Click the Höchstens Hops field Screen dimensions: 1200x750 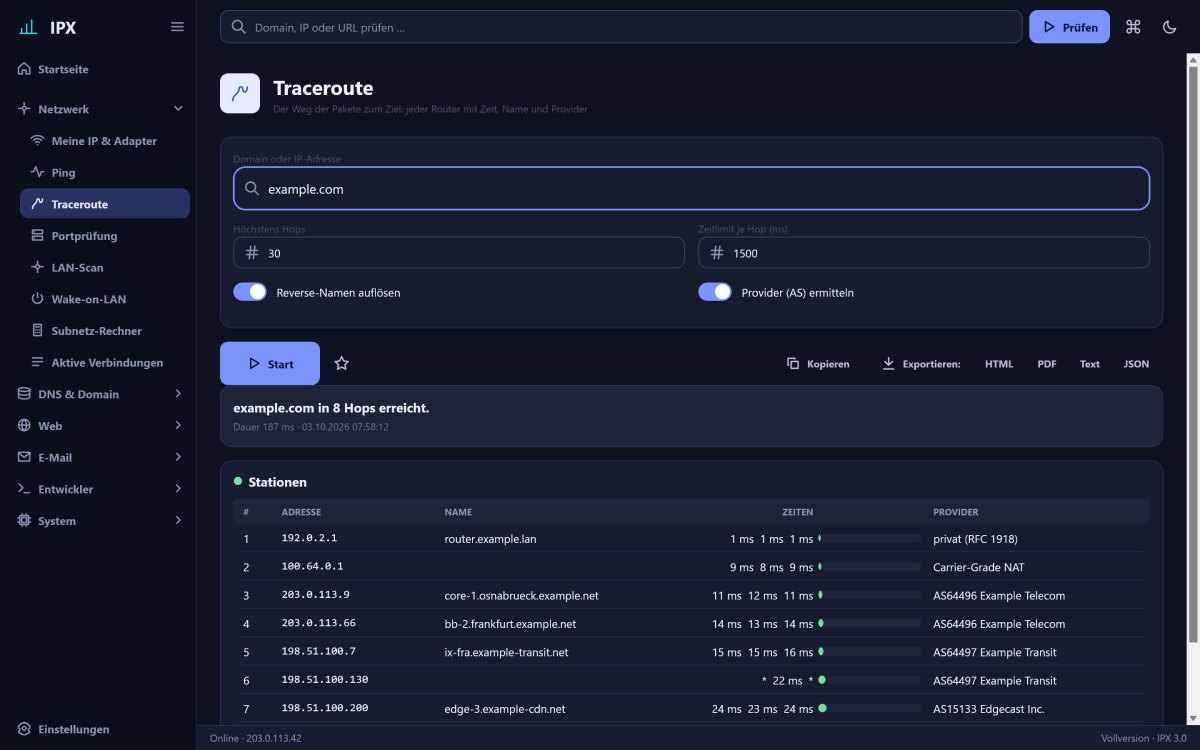pos(459,253)
